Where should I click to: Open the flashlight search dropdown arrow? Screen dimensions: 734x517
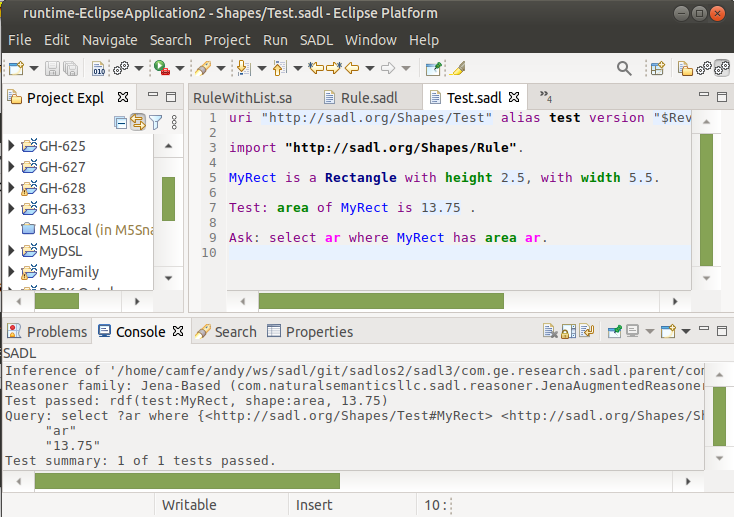[x=221, y=68]
